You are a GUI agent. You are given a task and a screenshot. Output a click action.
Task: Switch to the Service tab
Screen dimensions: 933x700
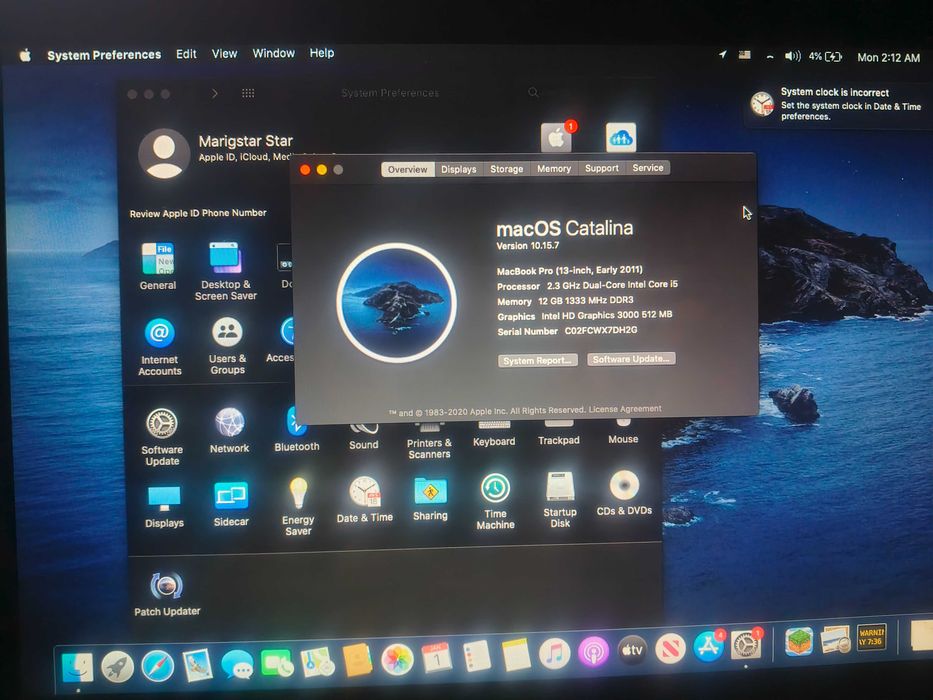[x=648, y=168]
